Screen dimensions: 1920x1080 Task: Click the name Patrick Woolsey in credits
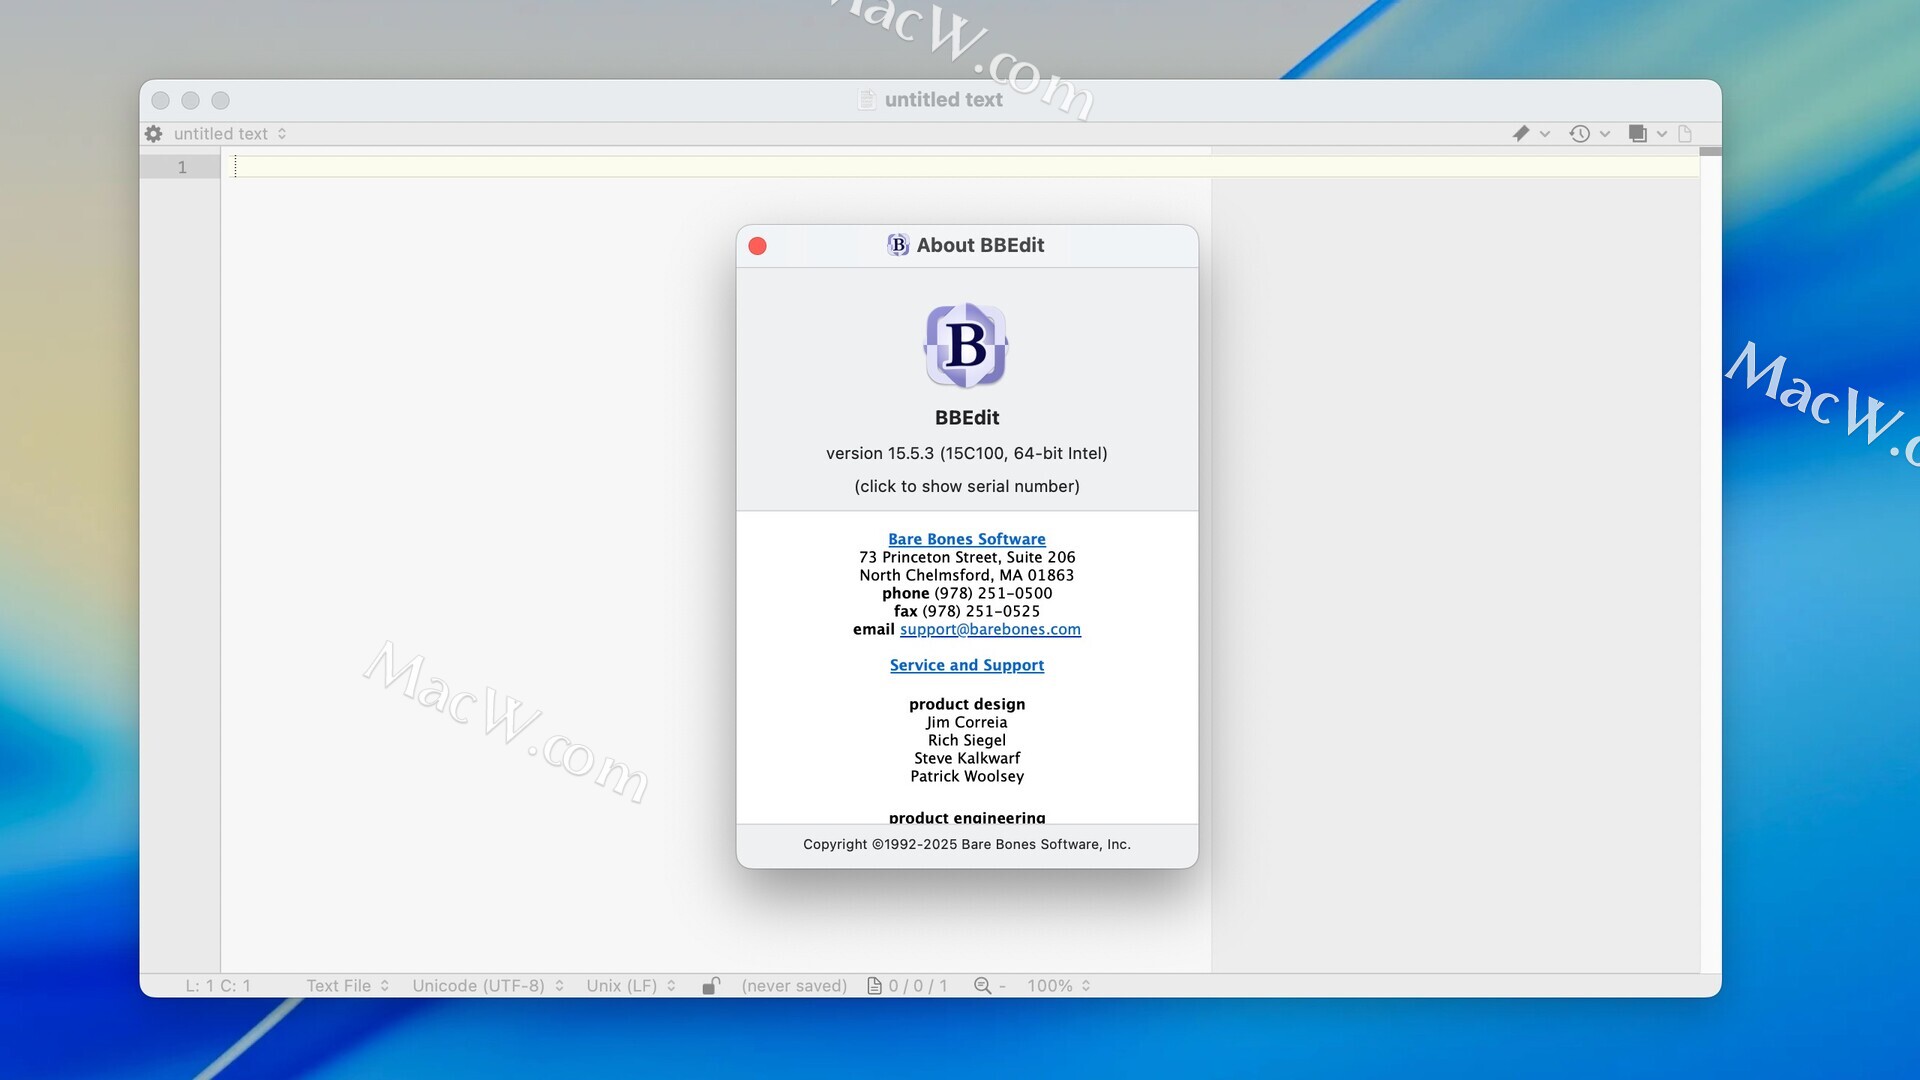[967, 776]
